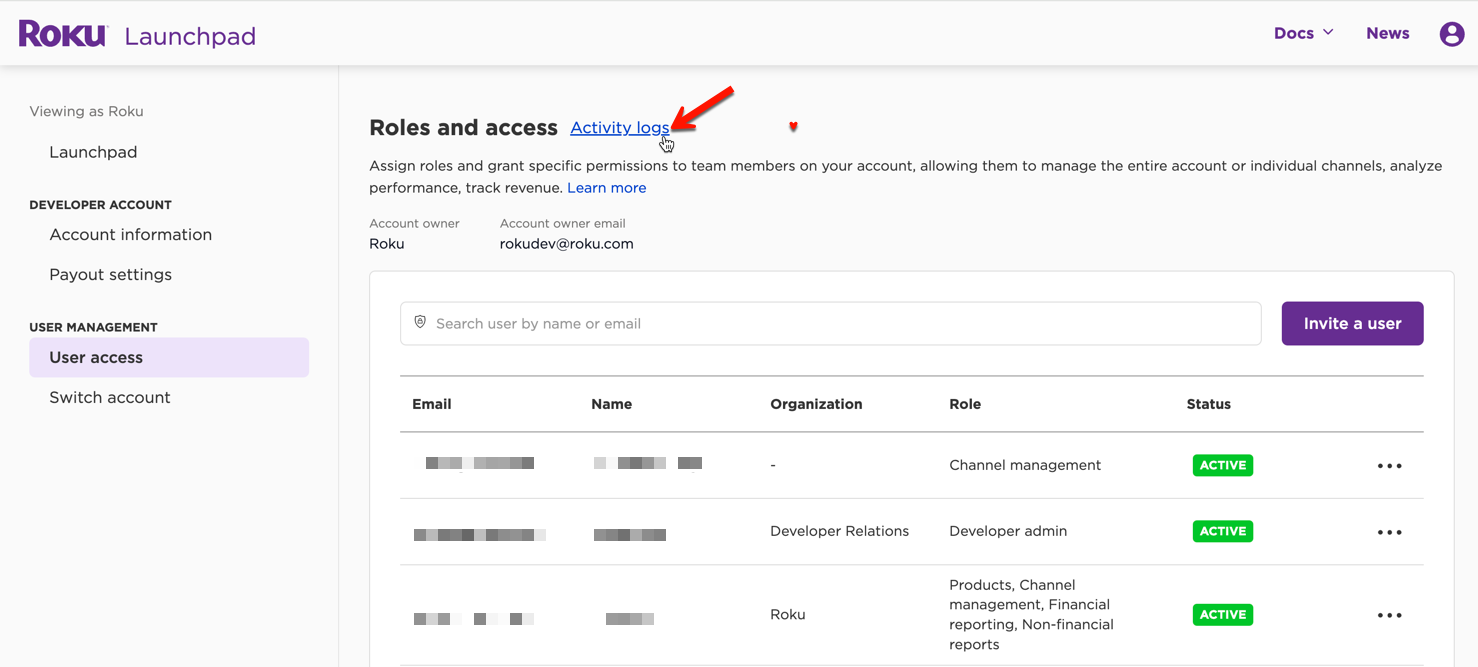The image size is (1478, 667).
Task: Click the Roku logo in header
Action: click(x=63, y=34)
